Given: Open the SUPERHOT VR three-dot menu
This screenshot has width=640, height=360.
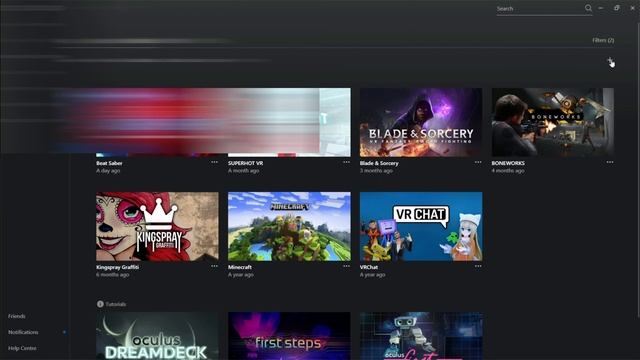Looking at the screenshot, I should coord(346,162).
